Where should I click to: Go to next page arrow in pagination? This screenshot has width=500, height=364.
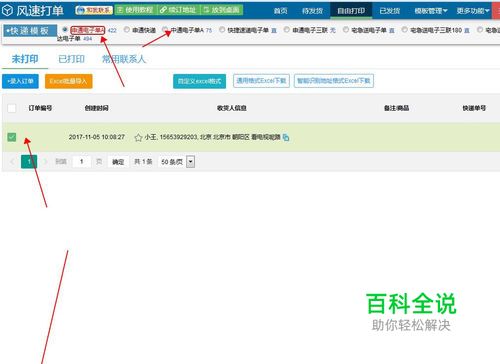click(x=45, y=162)
